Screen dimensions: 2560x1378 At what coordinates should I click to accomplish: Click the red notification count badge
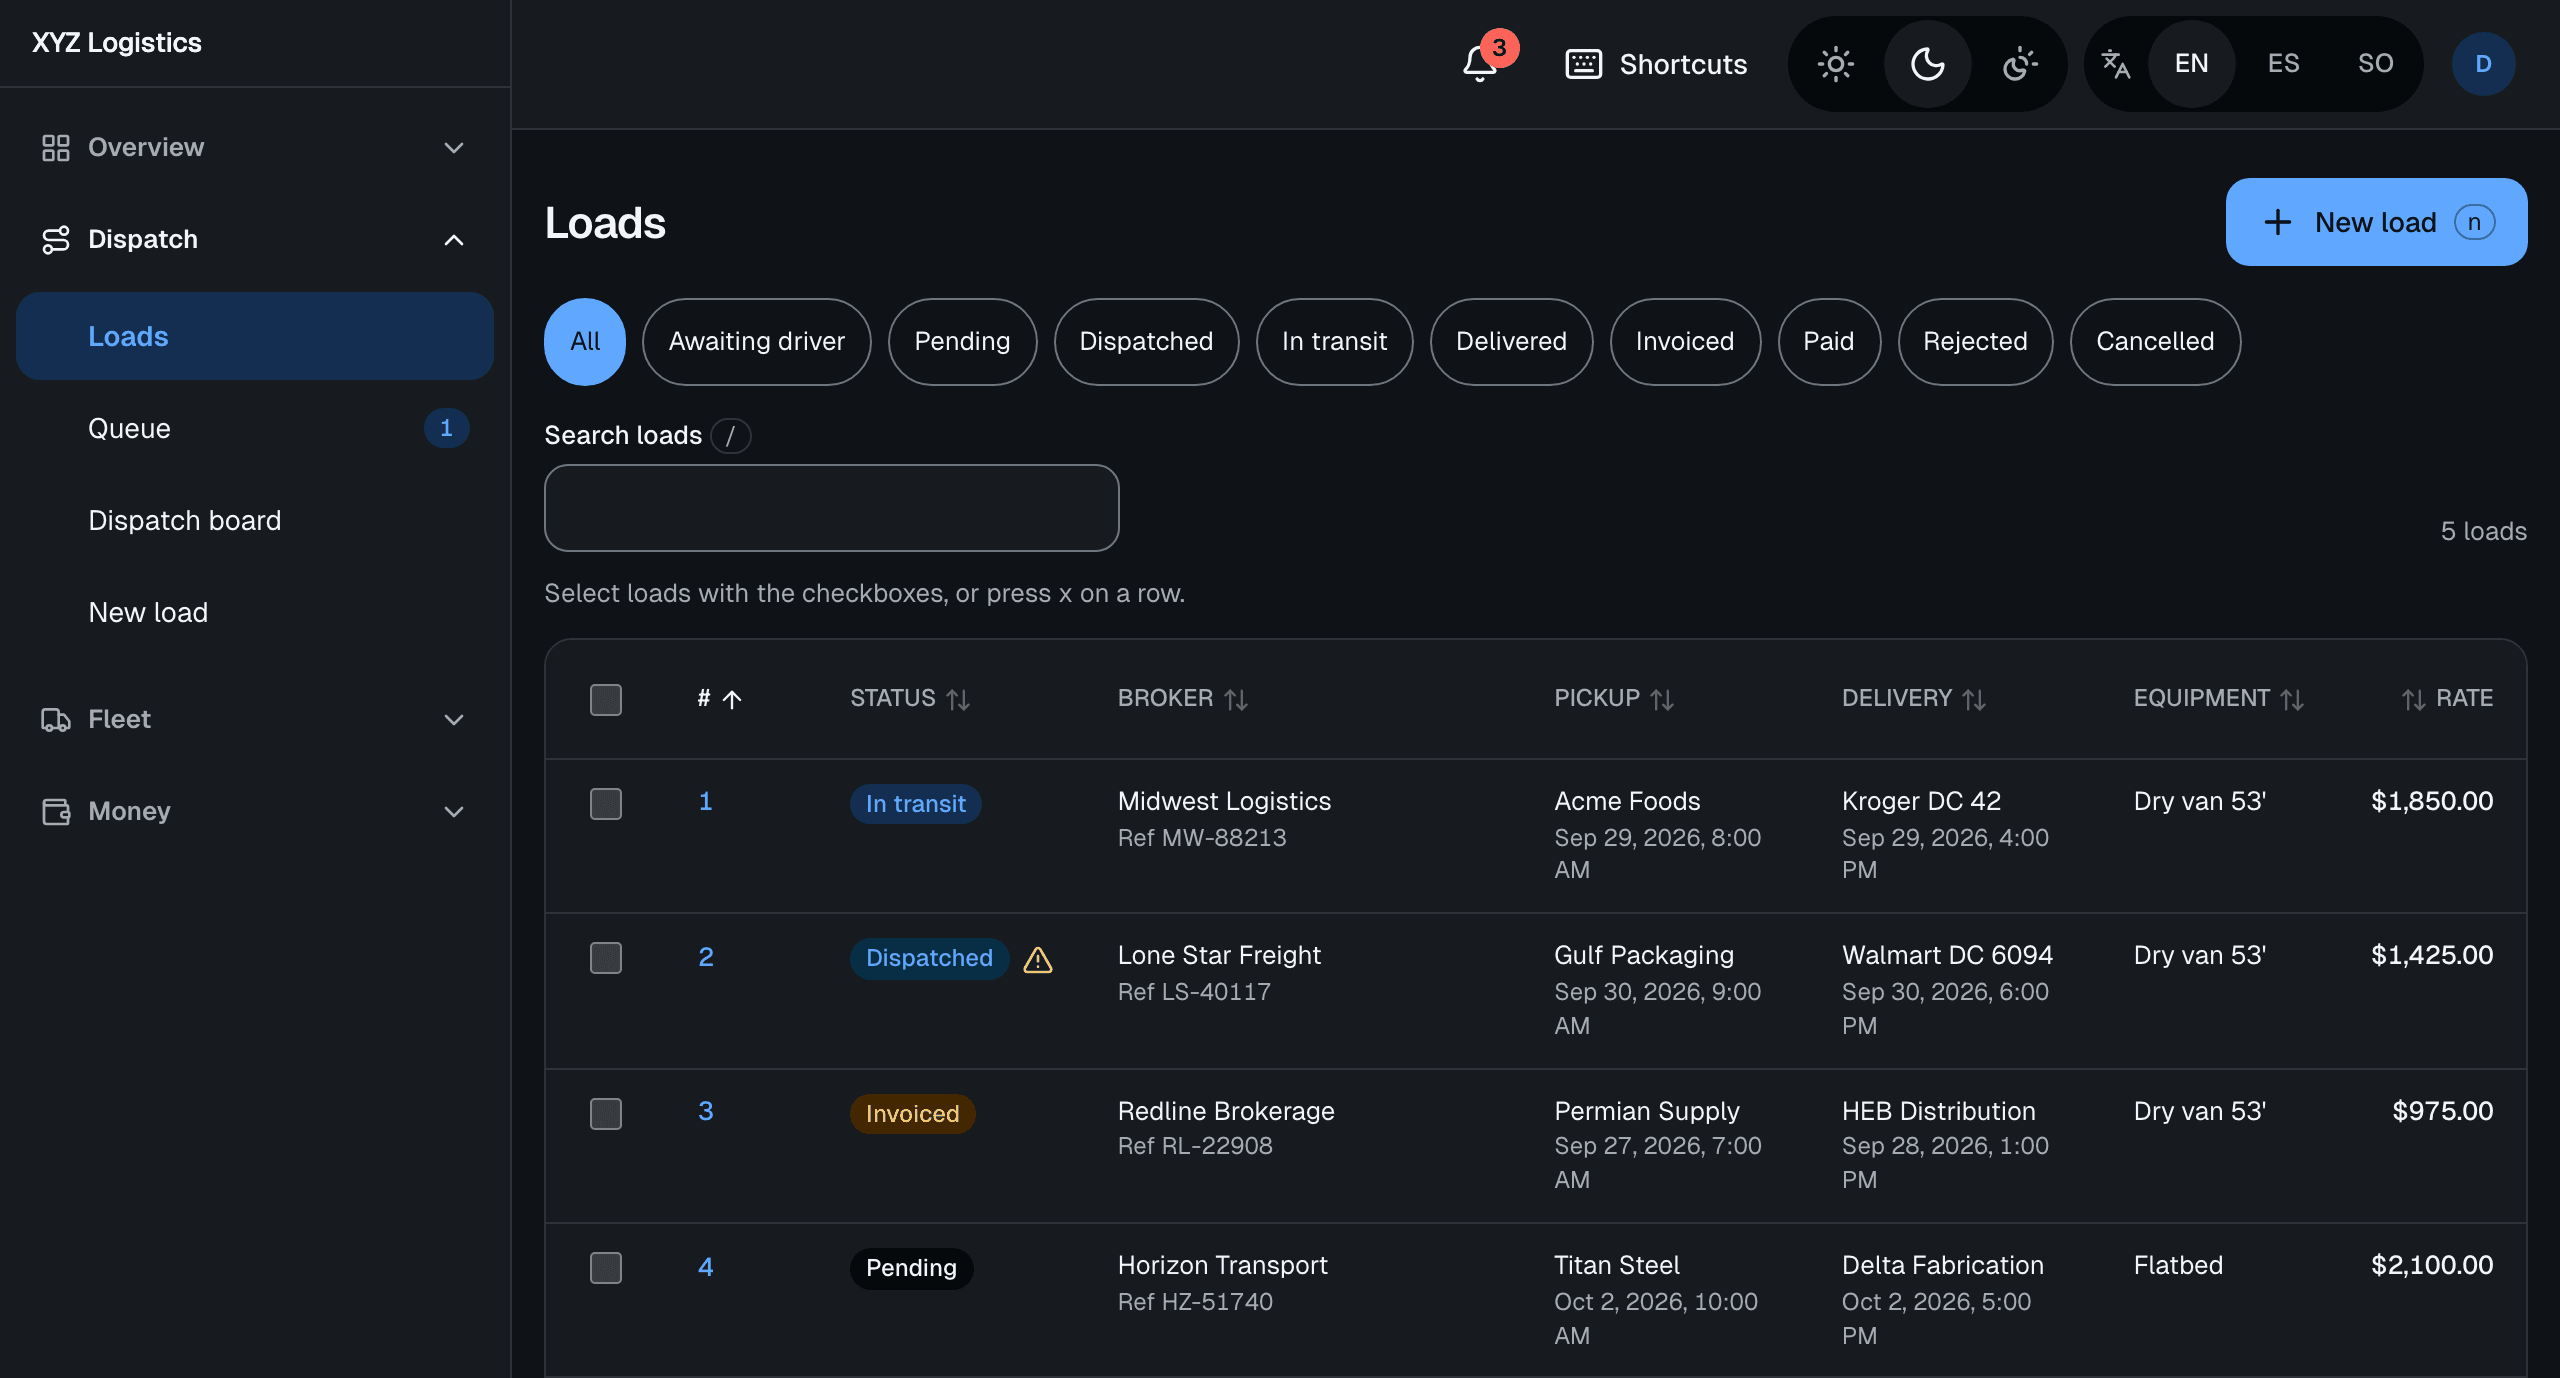point(1499,47)
